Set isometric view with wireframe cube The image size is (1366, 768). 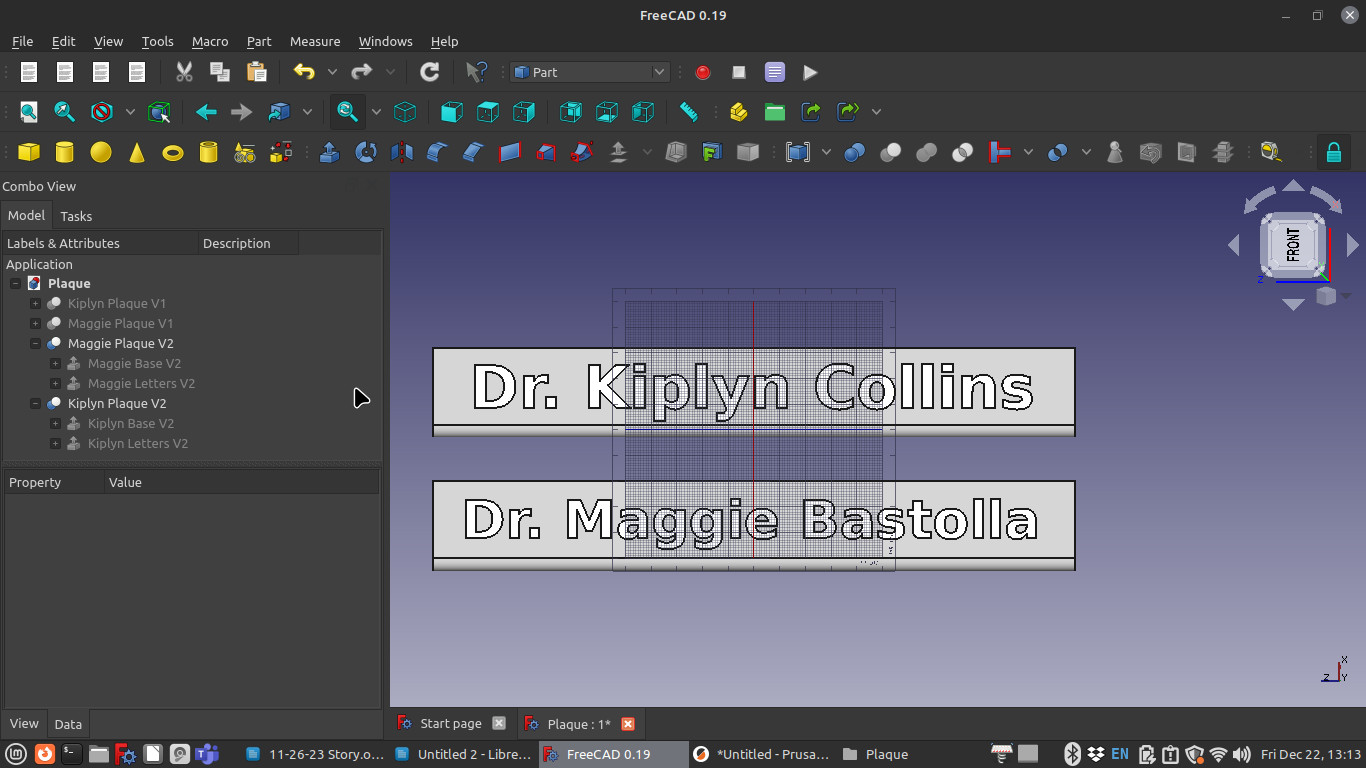tap(405, 112)
